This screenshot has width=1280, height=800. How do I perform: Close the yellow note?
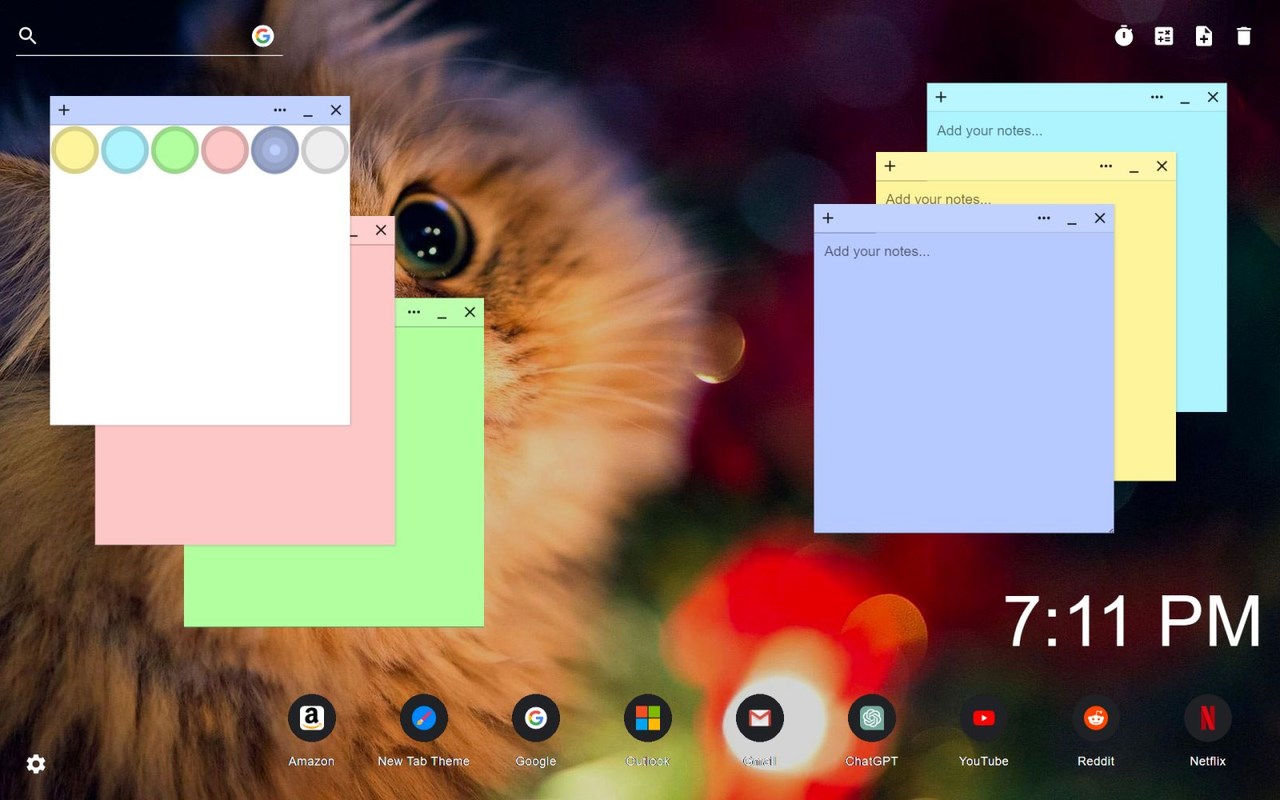point(1162,166)
